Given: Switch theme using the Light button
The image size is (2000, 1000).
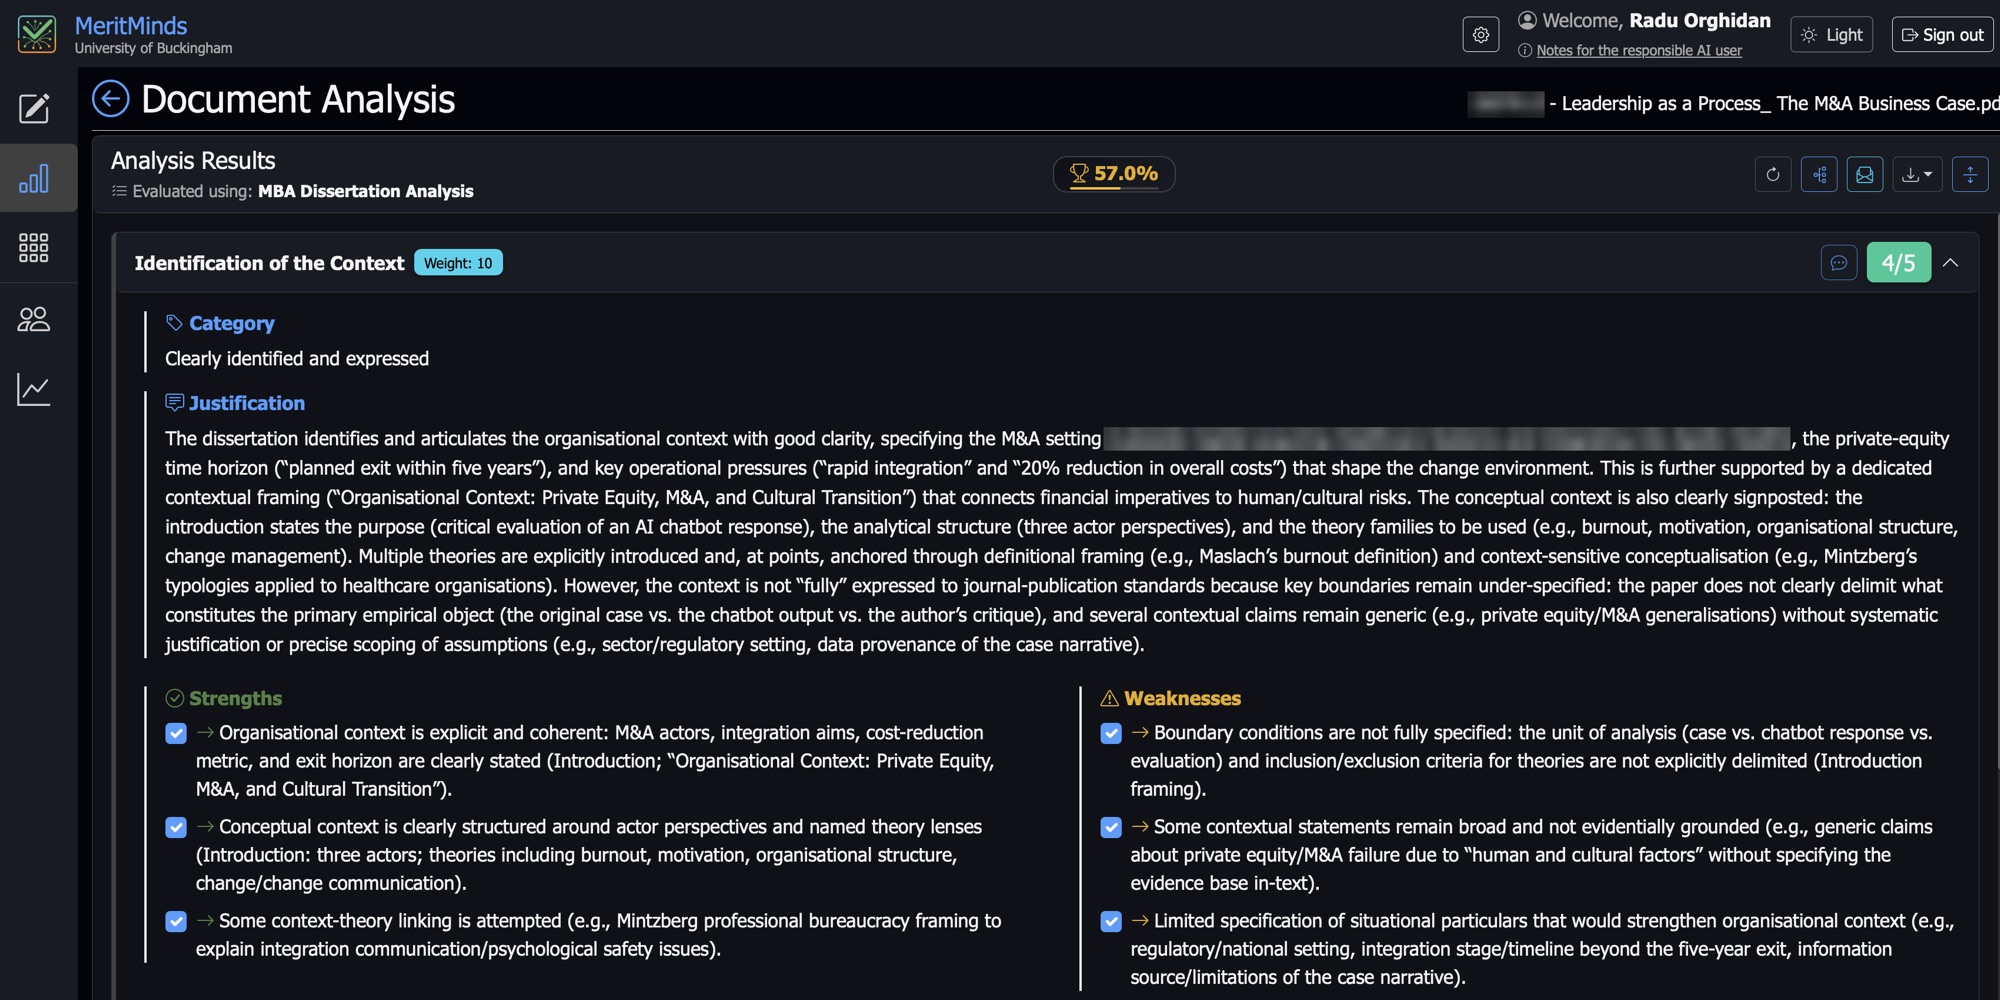Looking at the screenshot, I should (1832, 35).
